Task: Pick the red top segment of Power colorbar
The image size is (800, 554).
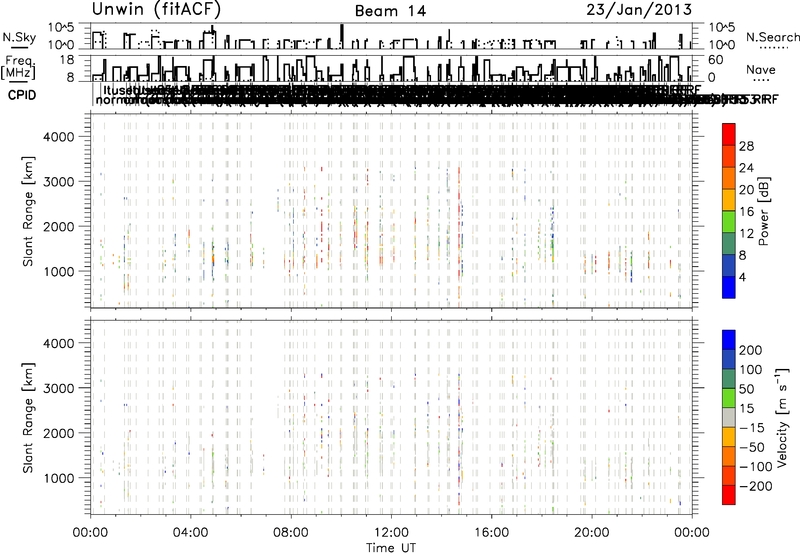Action: click(x=729, y=135)
